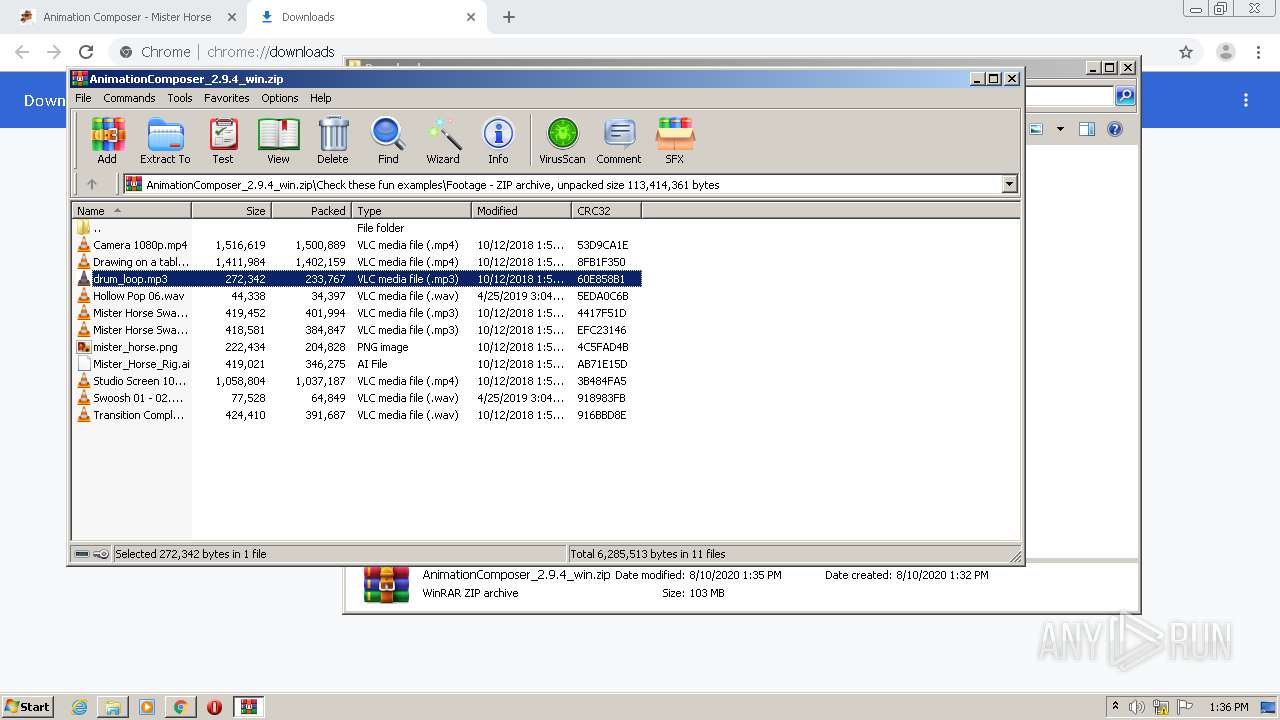
Task: Click the SFX toolbar icon
Action: [675, 140]
